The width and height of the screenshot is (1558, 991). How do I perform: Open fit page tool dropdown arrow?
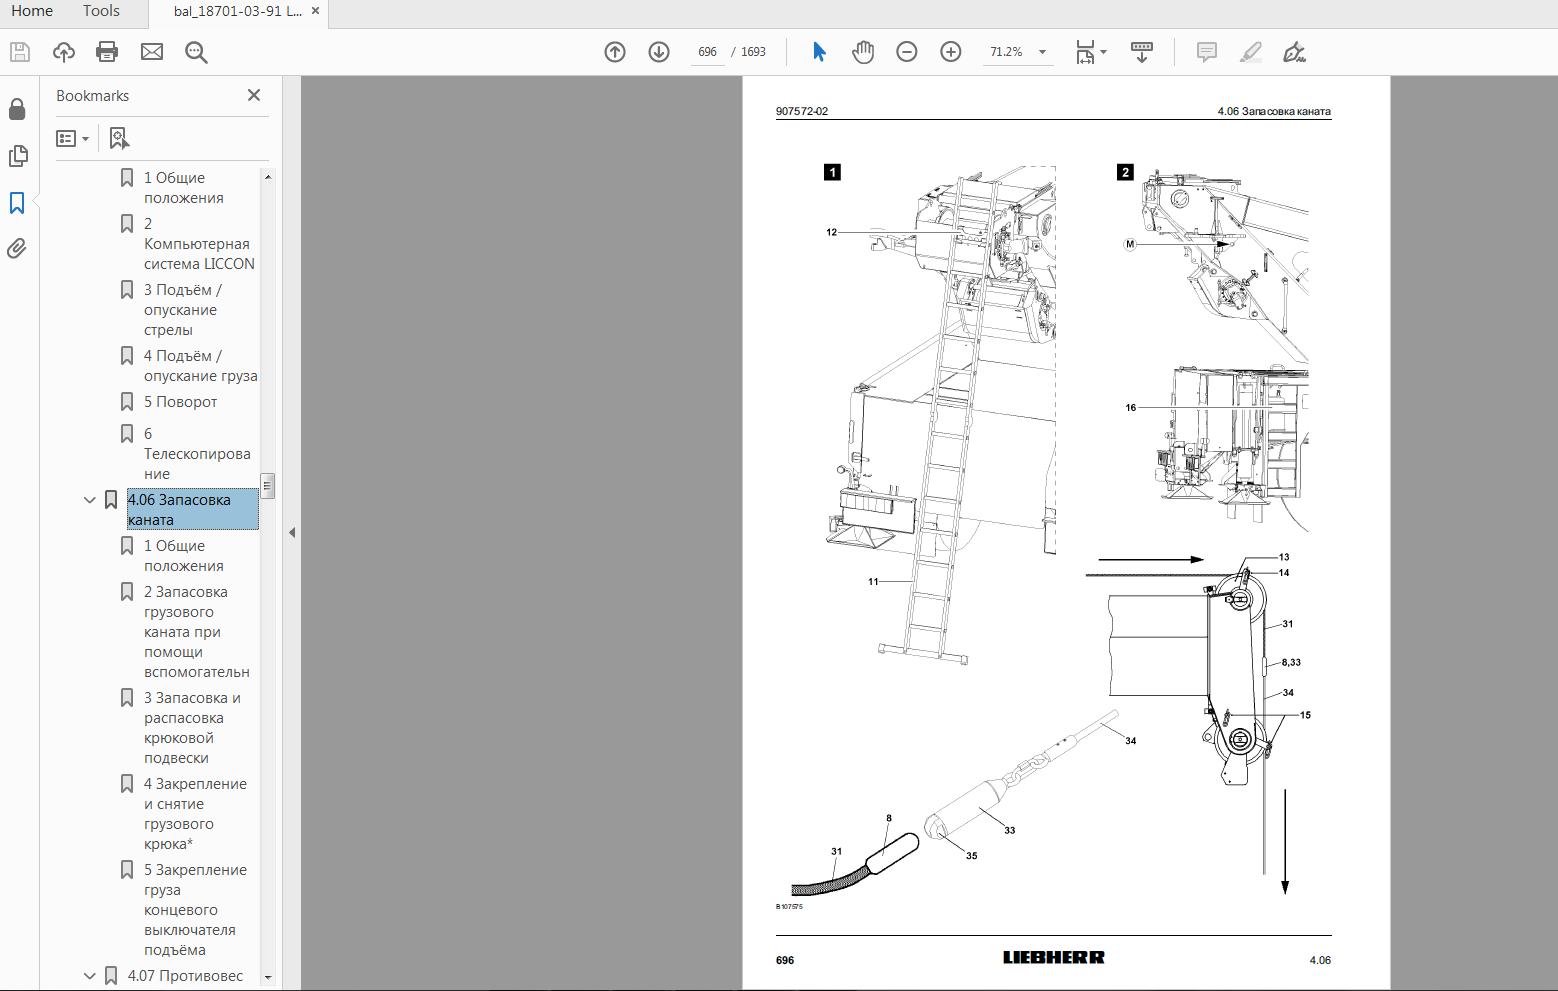tap(1103, 52)
